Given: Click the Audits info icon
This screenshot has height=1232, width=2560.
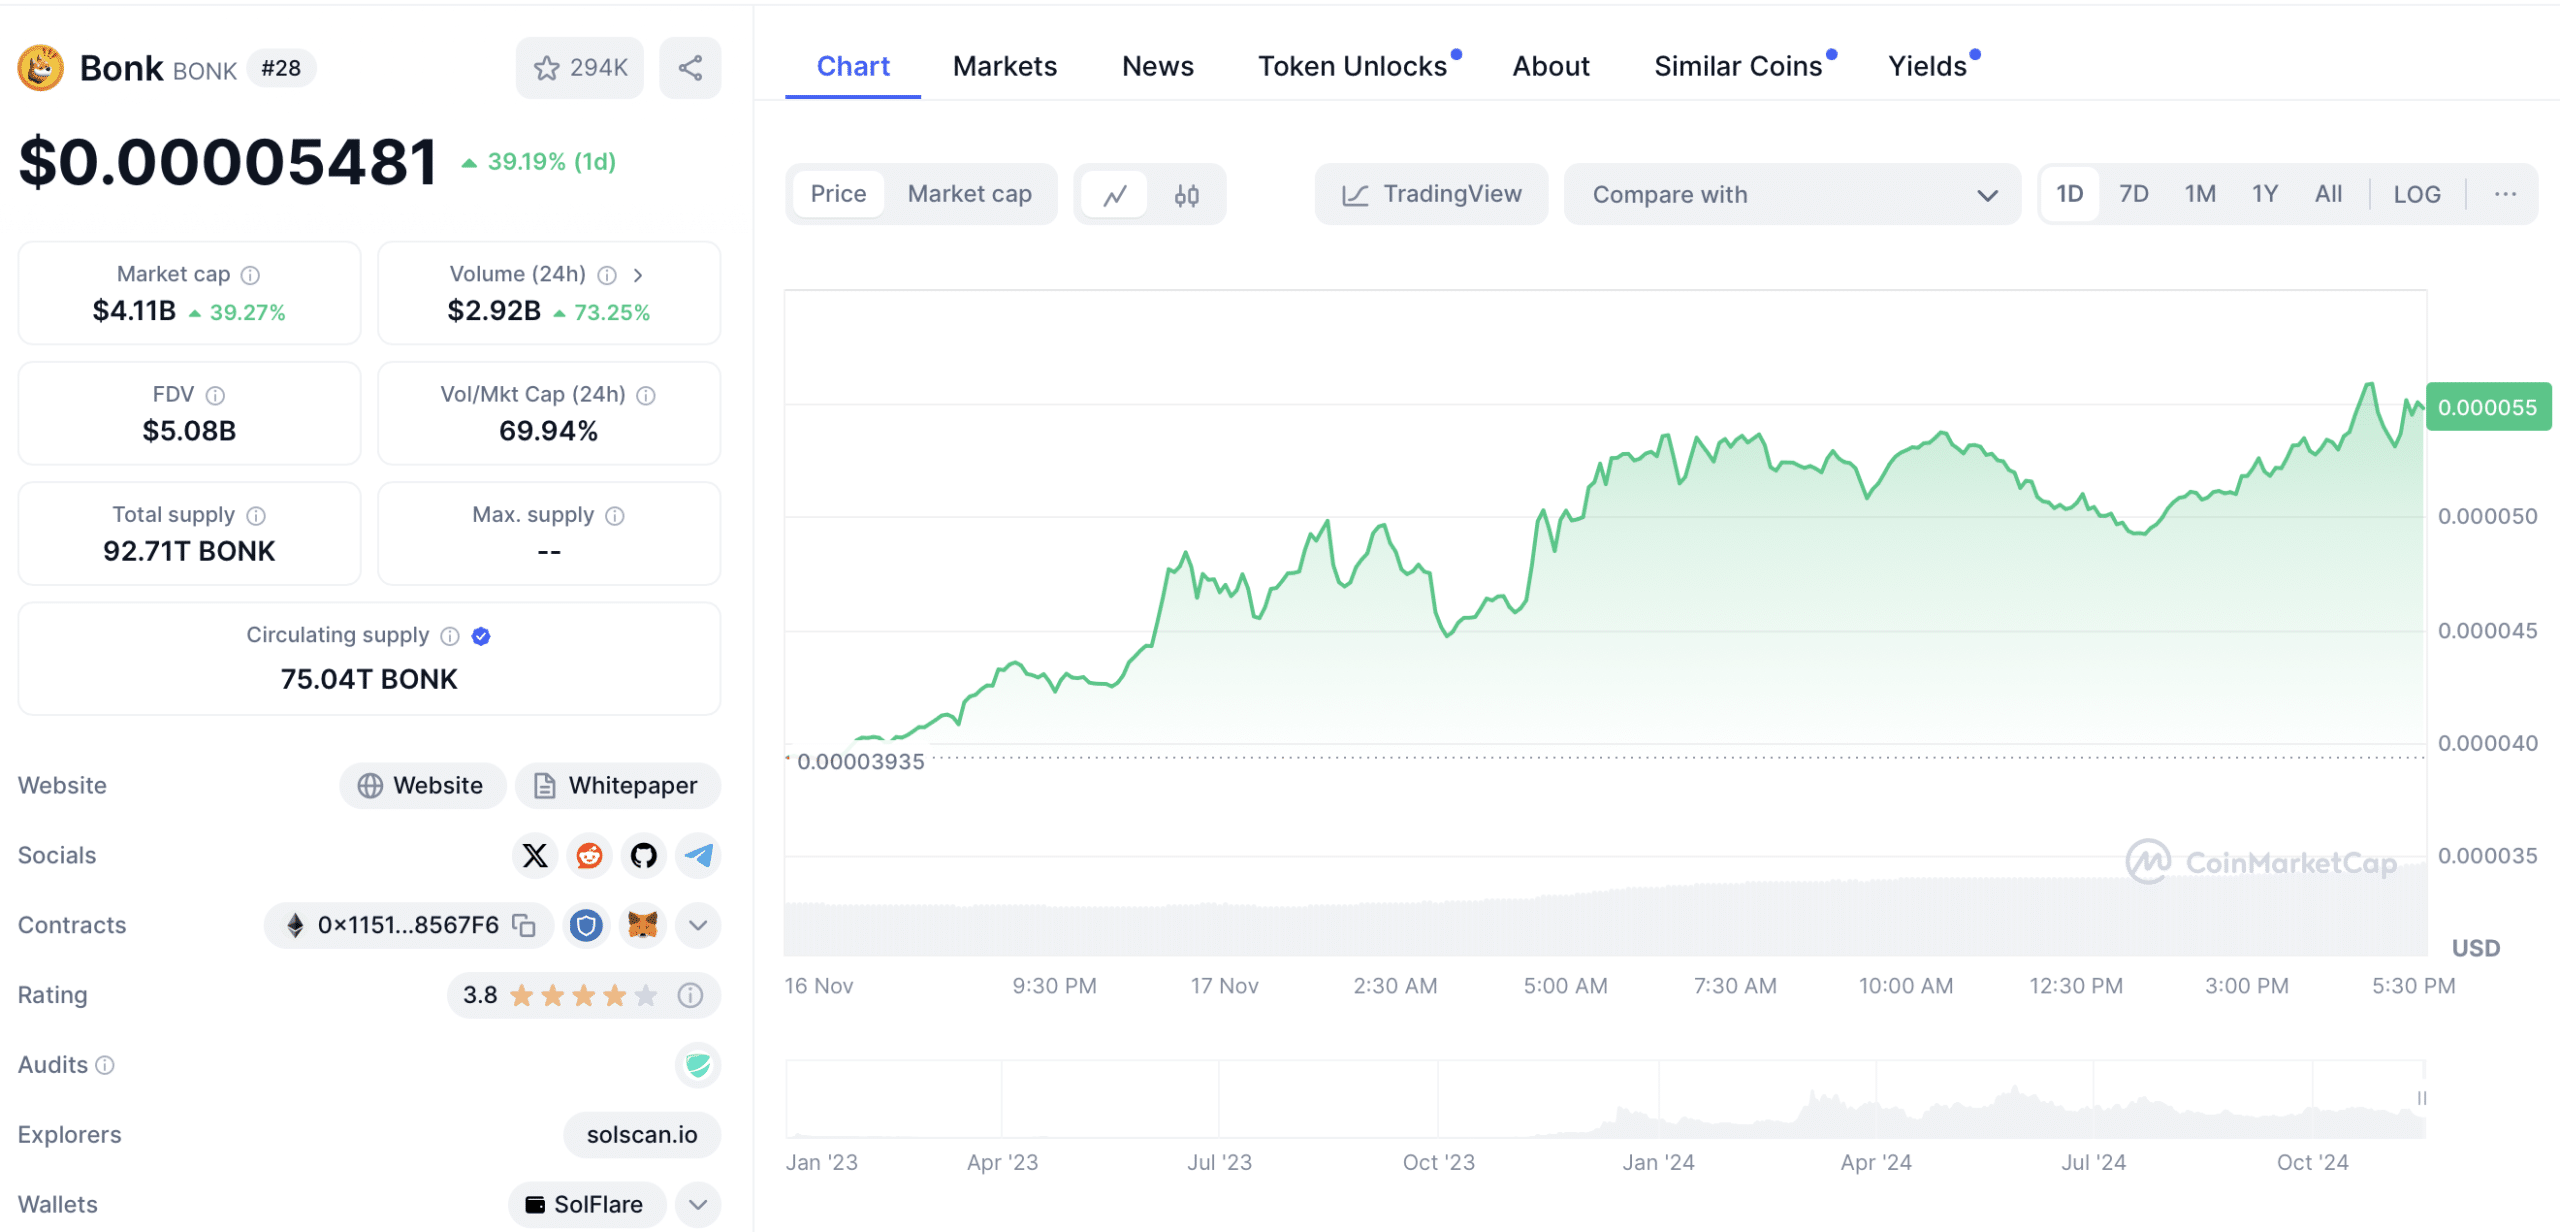Looking at the screenshot, I should (x=105, y=1066).
